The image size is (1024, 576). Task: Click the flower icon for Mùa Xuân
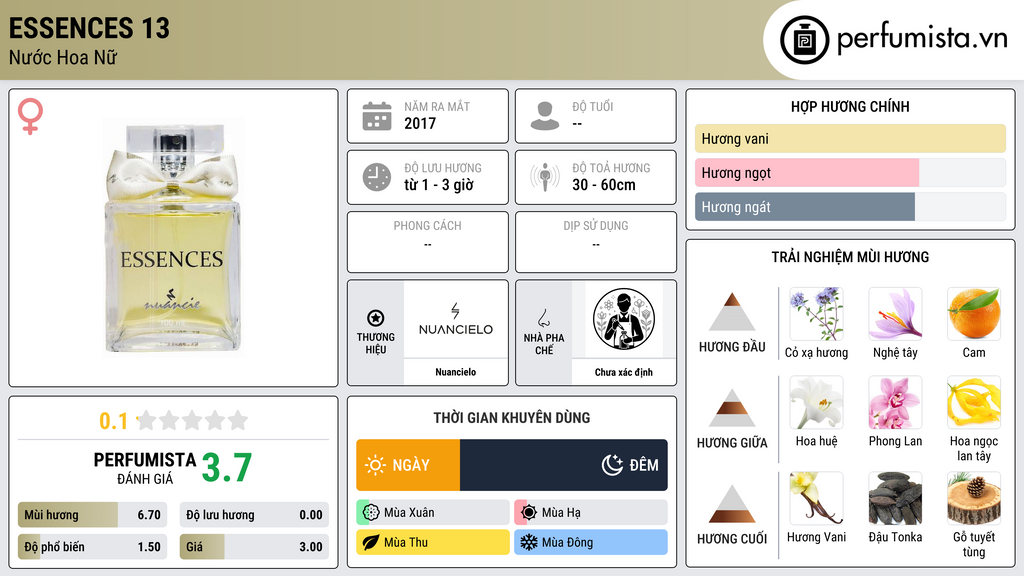371,513
